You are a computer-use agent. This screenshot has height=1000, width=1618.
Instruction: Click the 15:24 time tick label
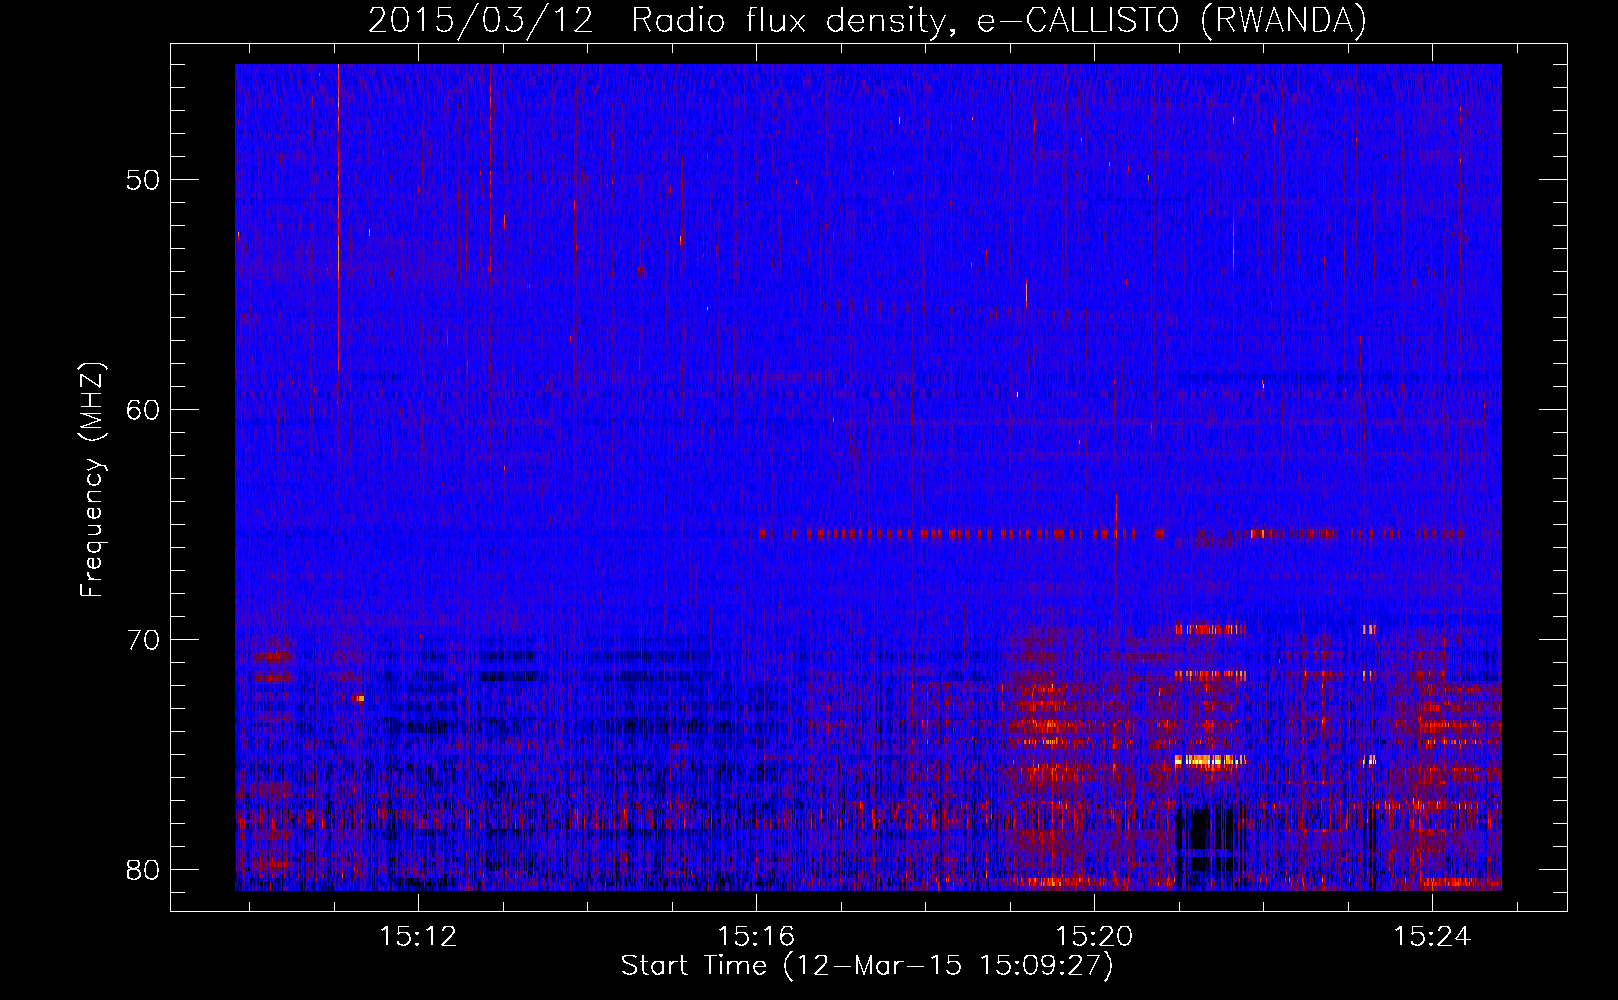(1432, 936)
